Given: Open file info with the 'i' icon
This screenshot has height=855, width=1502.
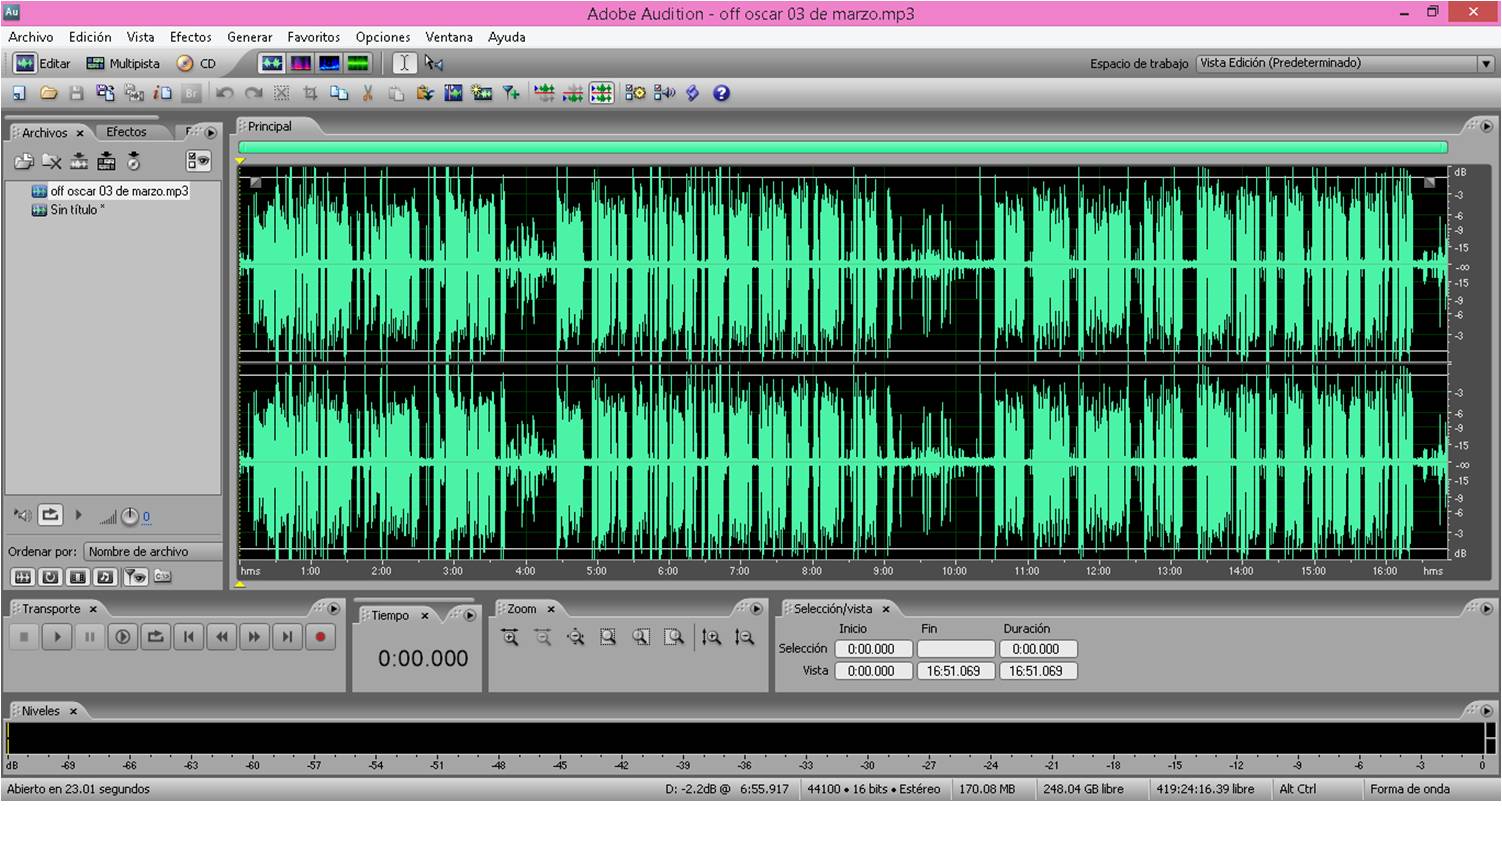Looking at the screenshot, I should click(162, 93).
